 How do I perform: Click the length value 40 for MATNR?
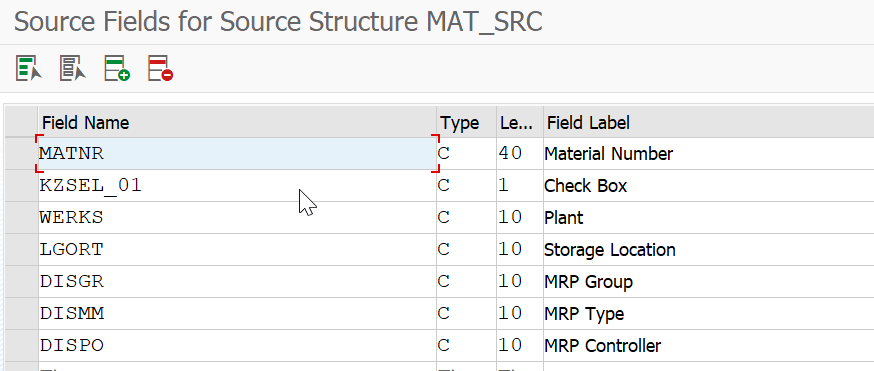(x=519, y=153)
